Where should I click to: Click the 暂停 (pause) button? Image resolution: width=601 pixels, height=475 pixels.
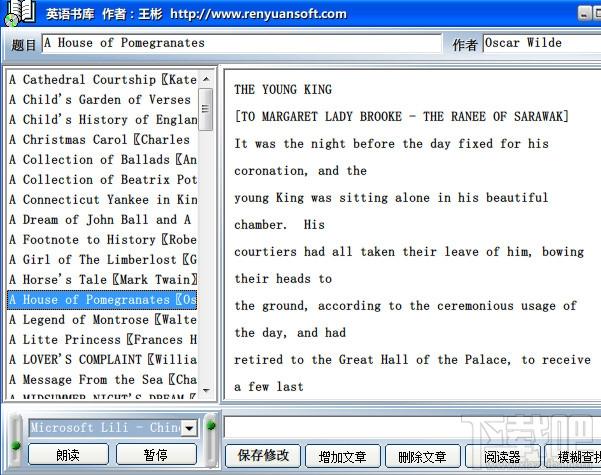point(156,455)
